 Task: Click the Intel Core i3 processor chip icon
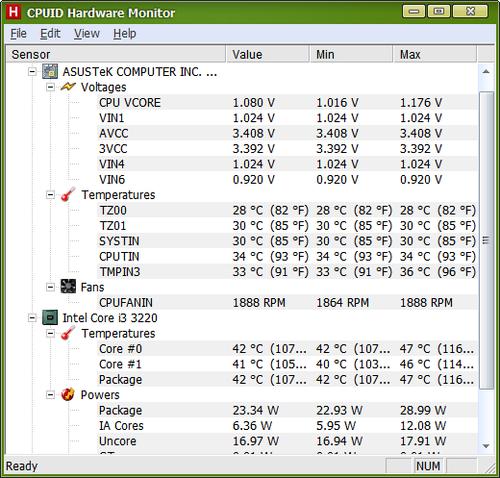pyautogui.click(x=50, y=318)
